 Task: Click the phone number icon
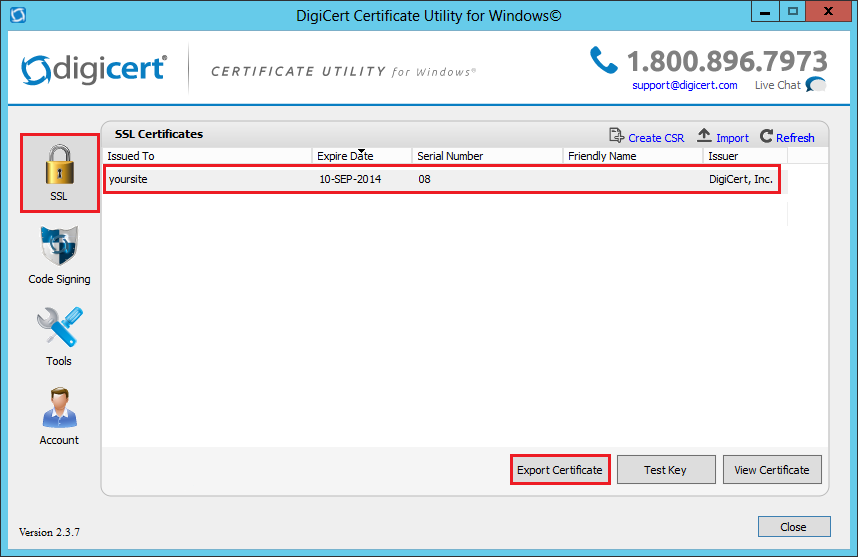click(603, 60)
